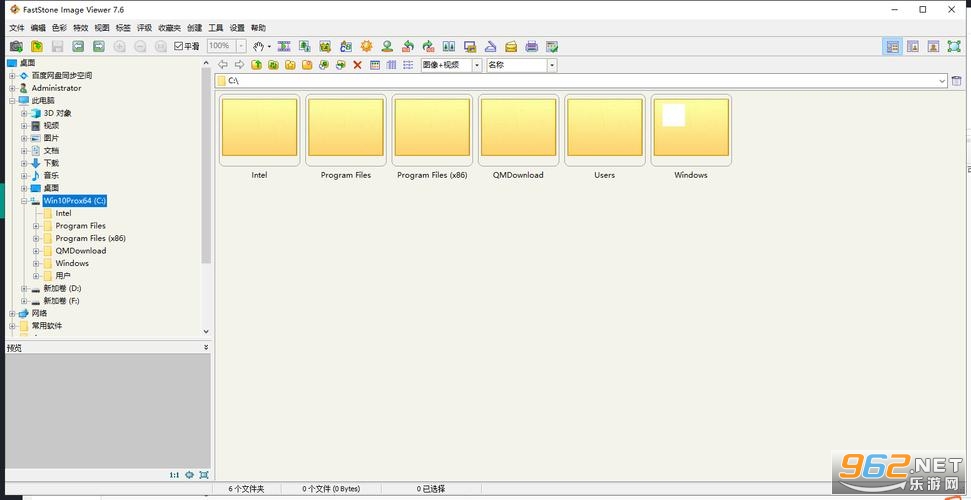Switch to thumbnail view icon
This screenshot has height=500, width=971.
point(375,64)
